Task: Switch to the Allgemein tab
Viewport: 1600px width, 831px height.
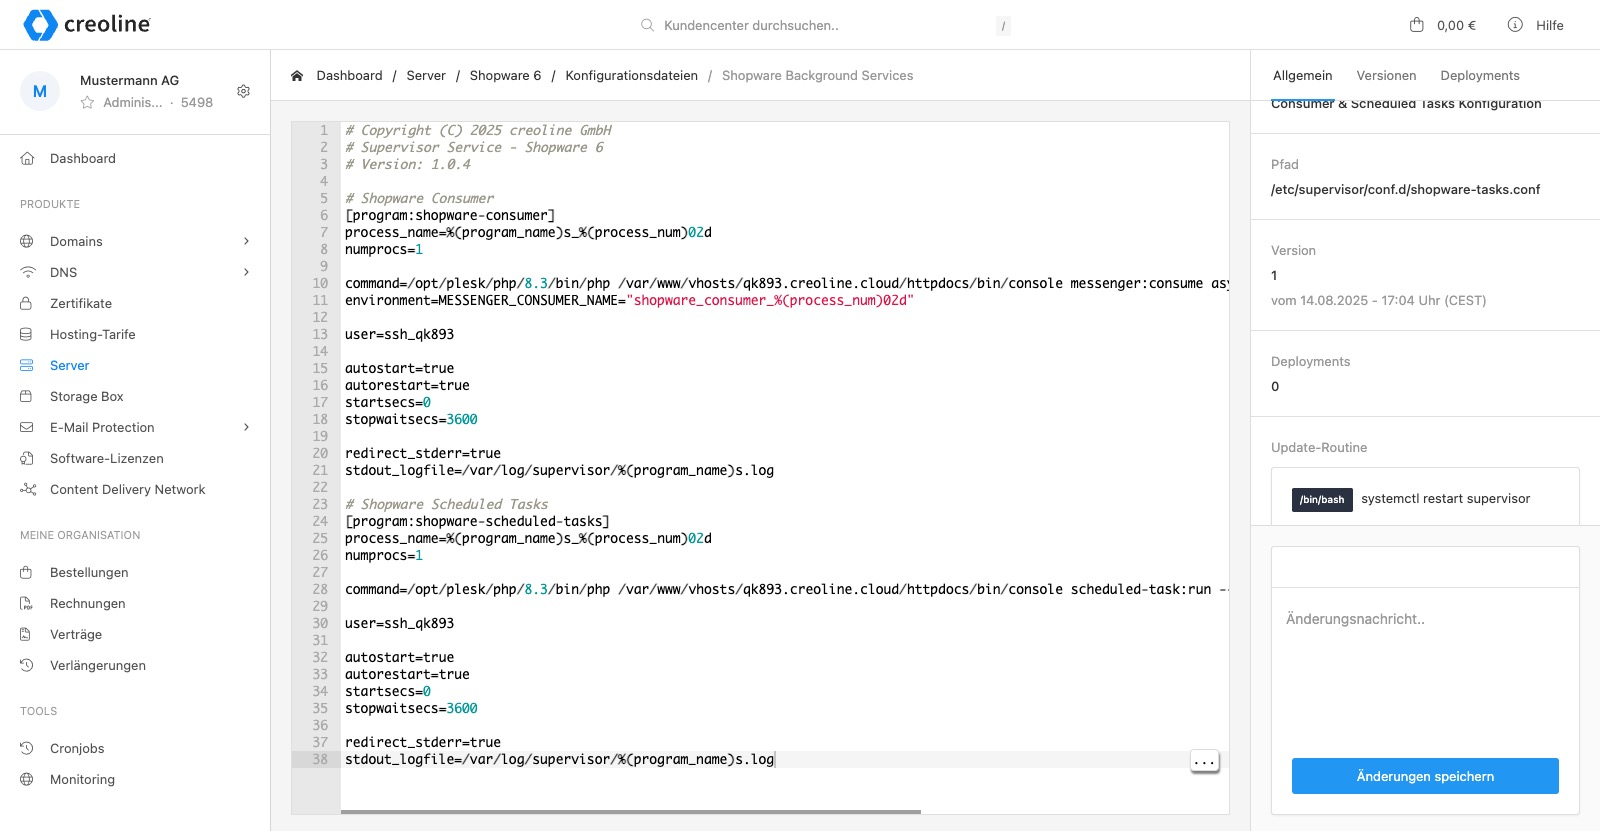Action: pos(1302,76)
